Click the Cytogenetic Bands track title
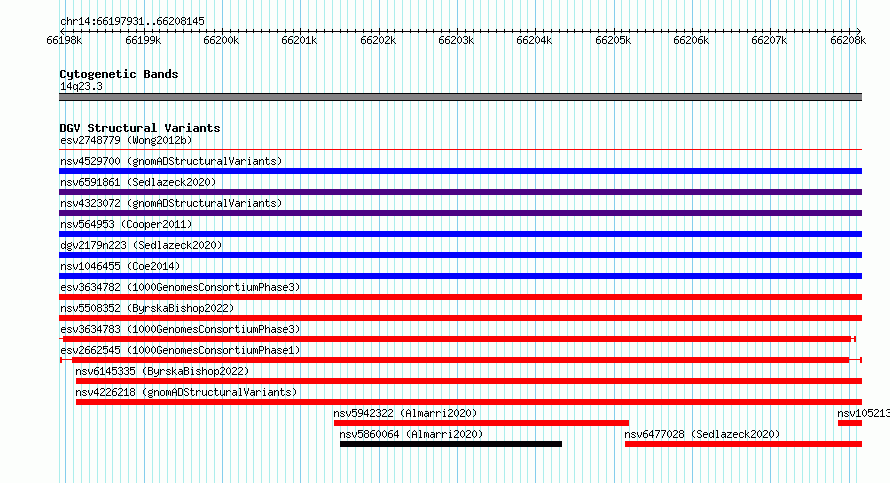The width and height of the screenshot is (890, 483). (119, 74)
